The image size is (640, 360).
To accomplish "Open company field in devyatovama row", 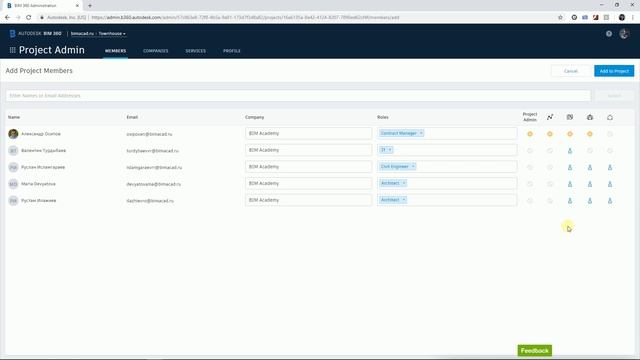I will pyautogui.click(x=309, y=183).
